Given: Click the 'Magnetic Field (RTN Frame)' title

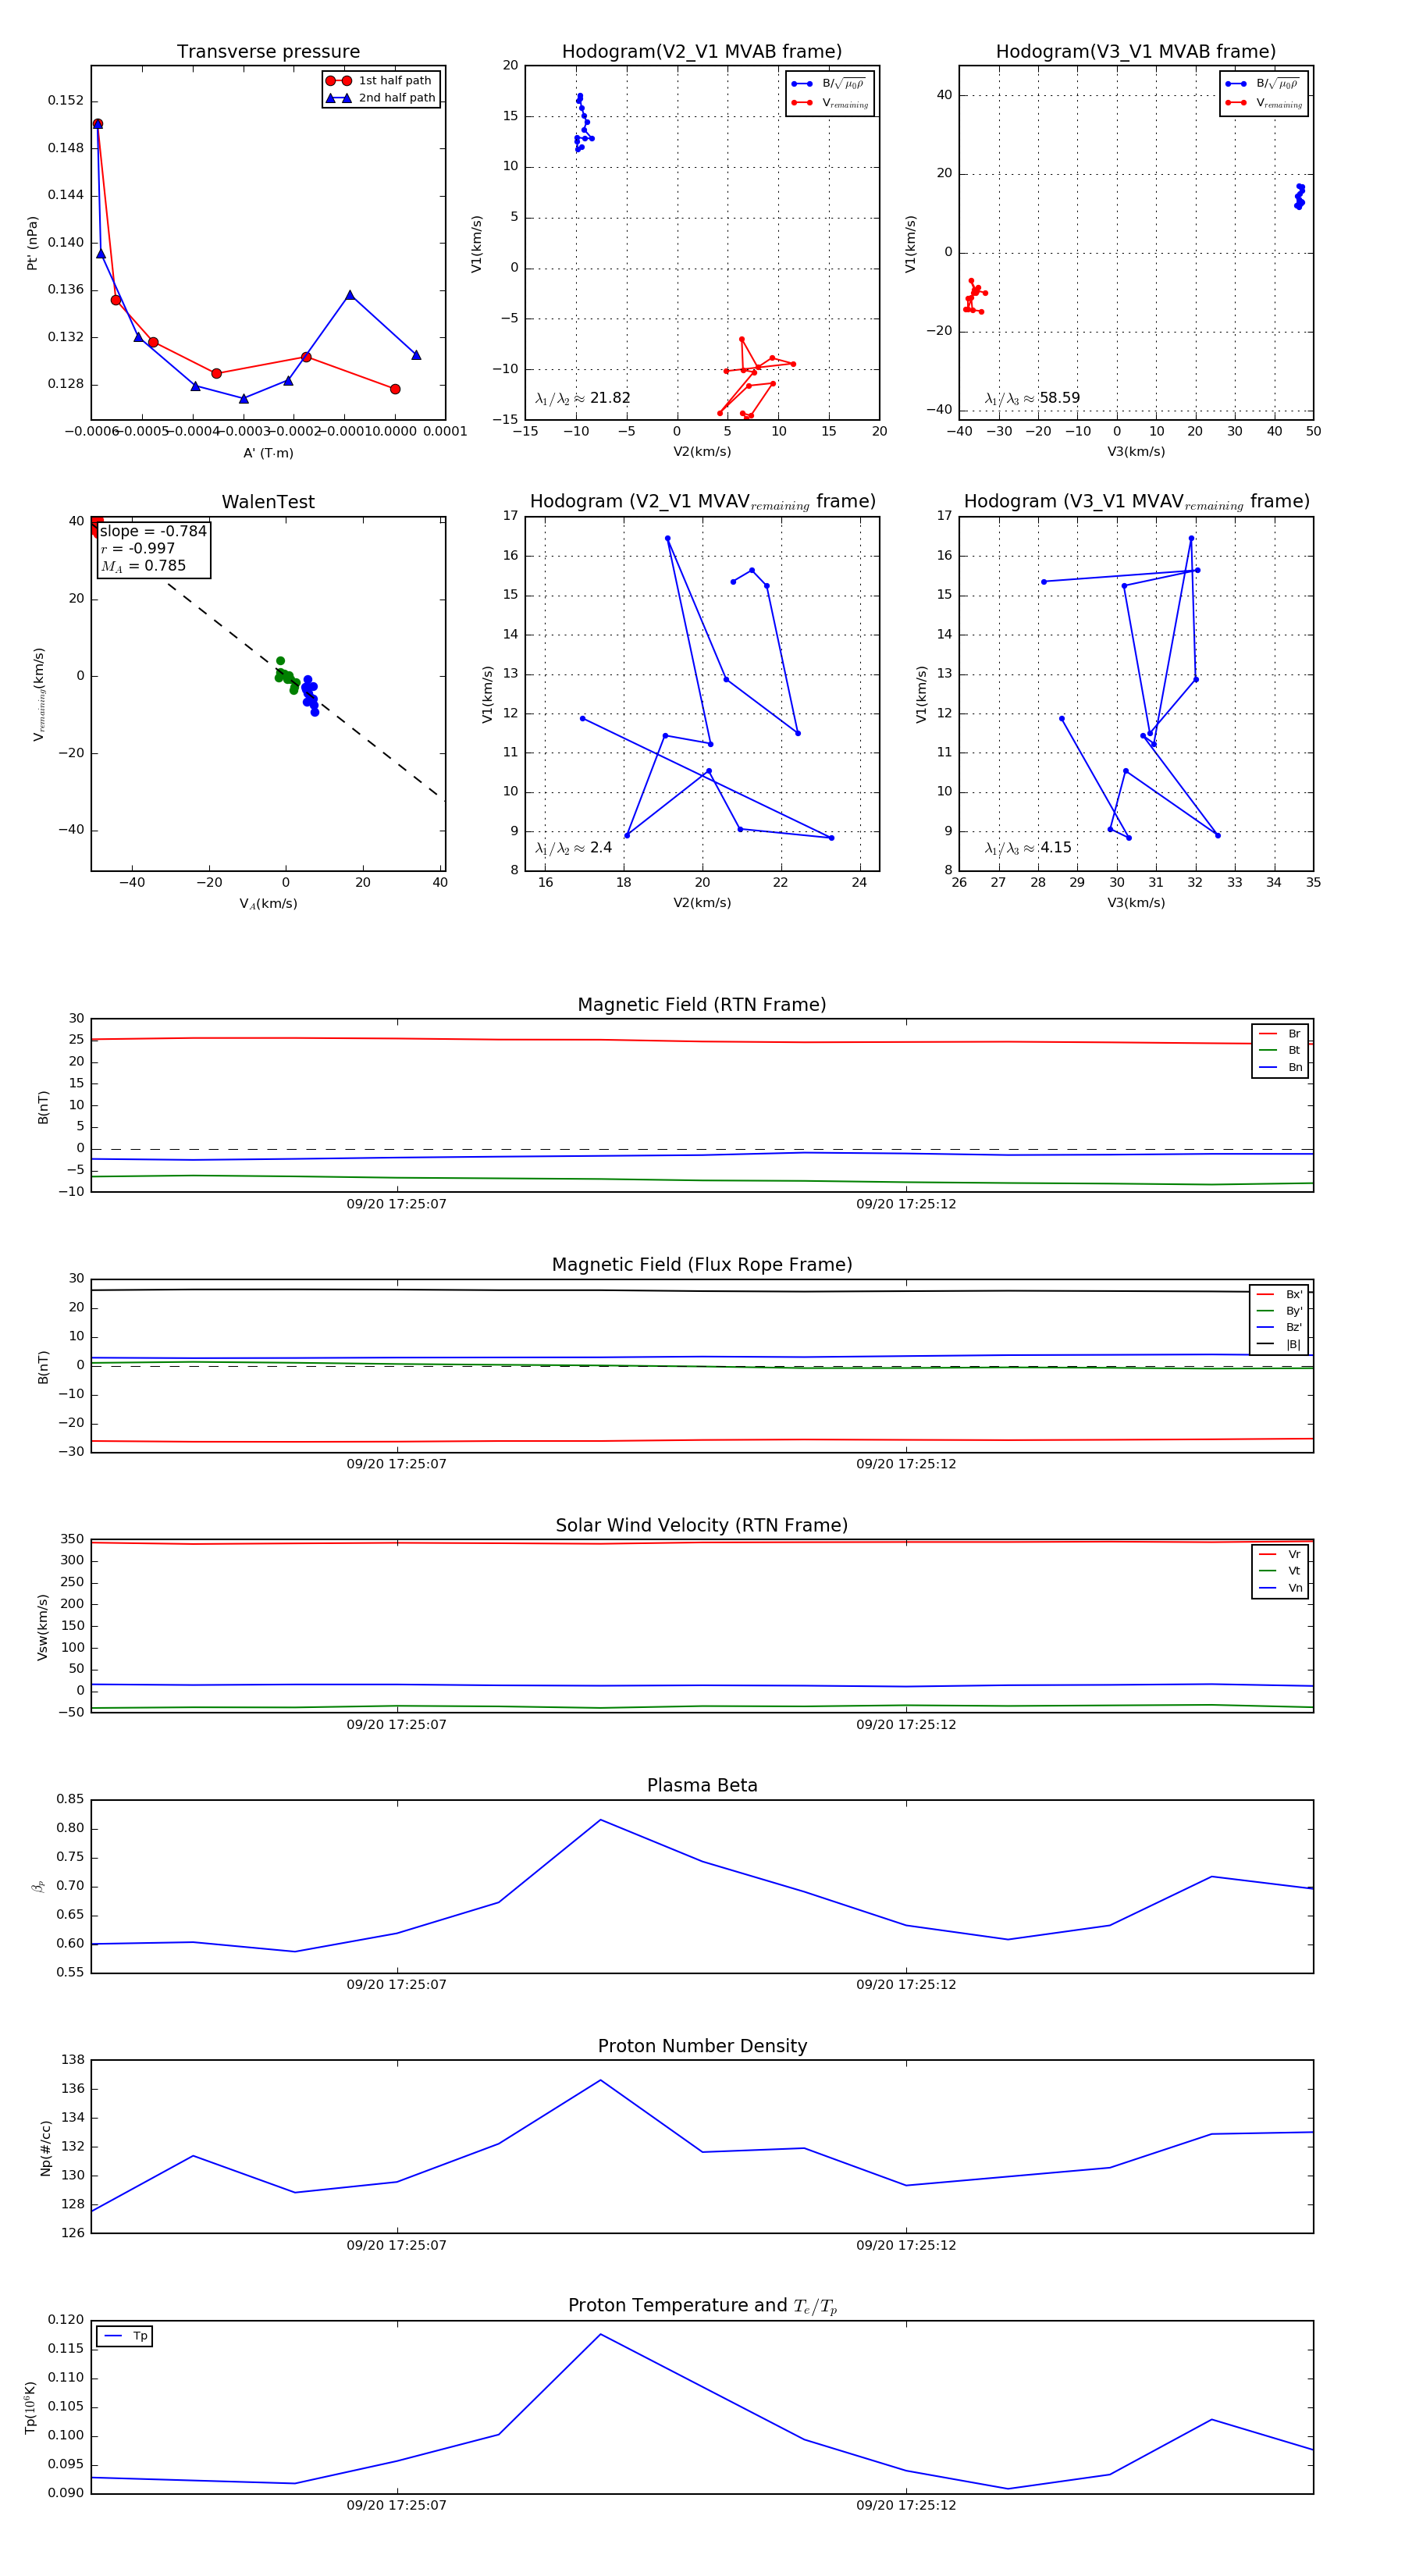Looking at the screenshot, I should [x=702, y=1005].
